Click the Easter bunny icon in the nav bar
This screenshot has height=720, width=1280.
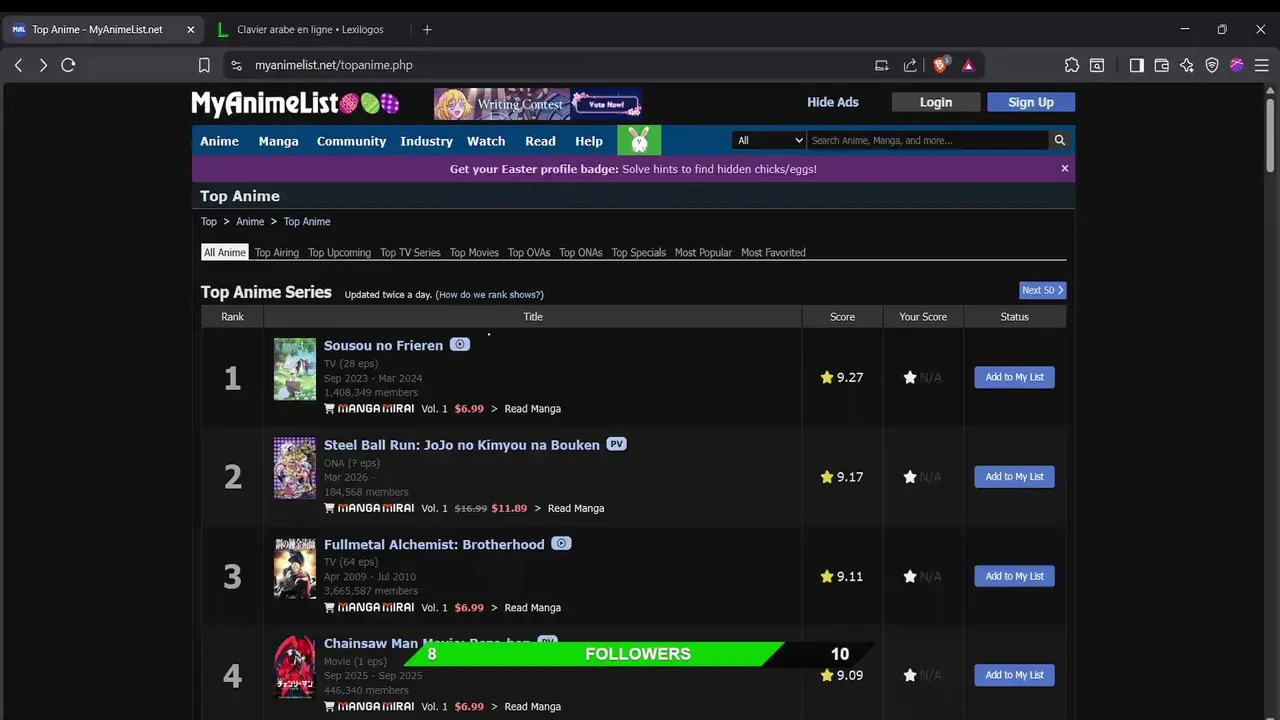point(639,140)
